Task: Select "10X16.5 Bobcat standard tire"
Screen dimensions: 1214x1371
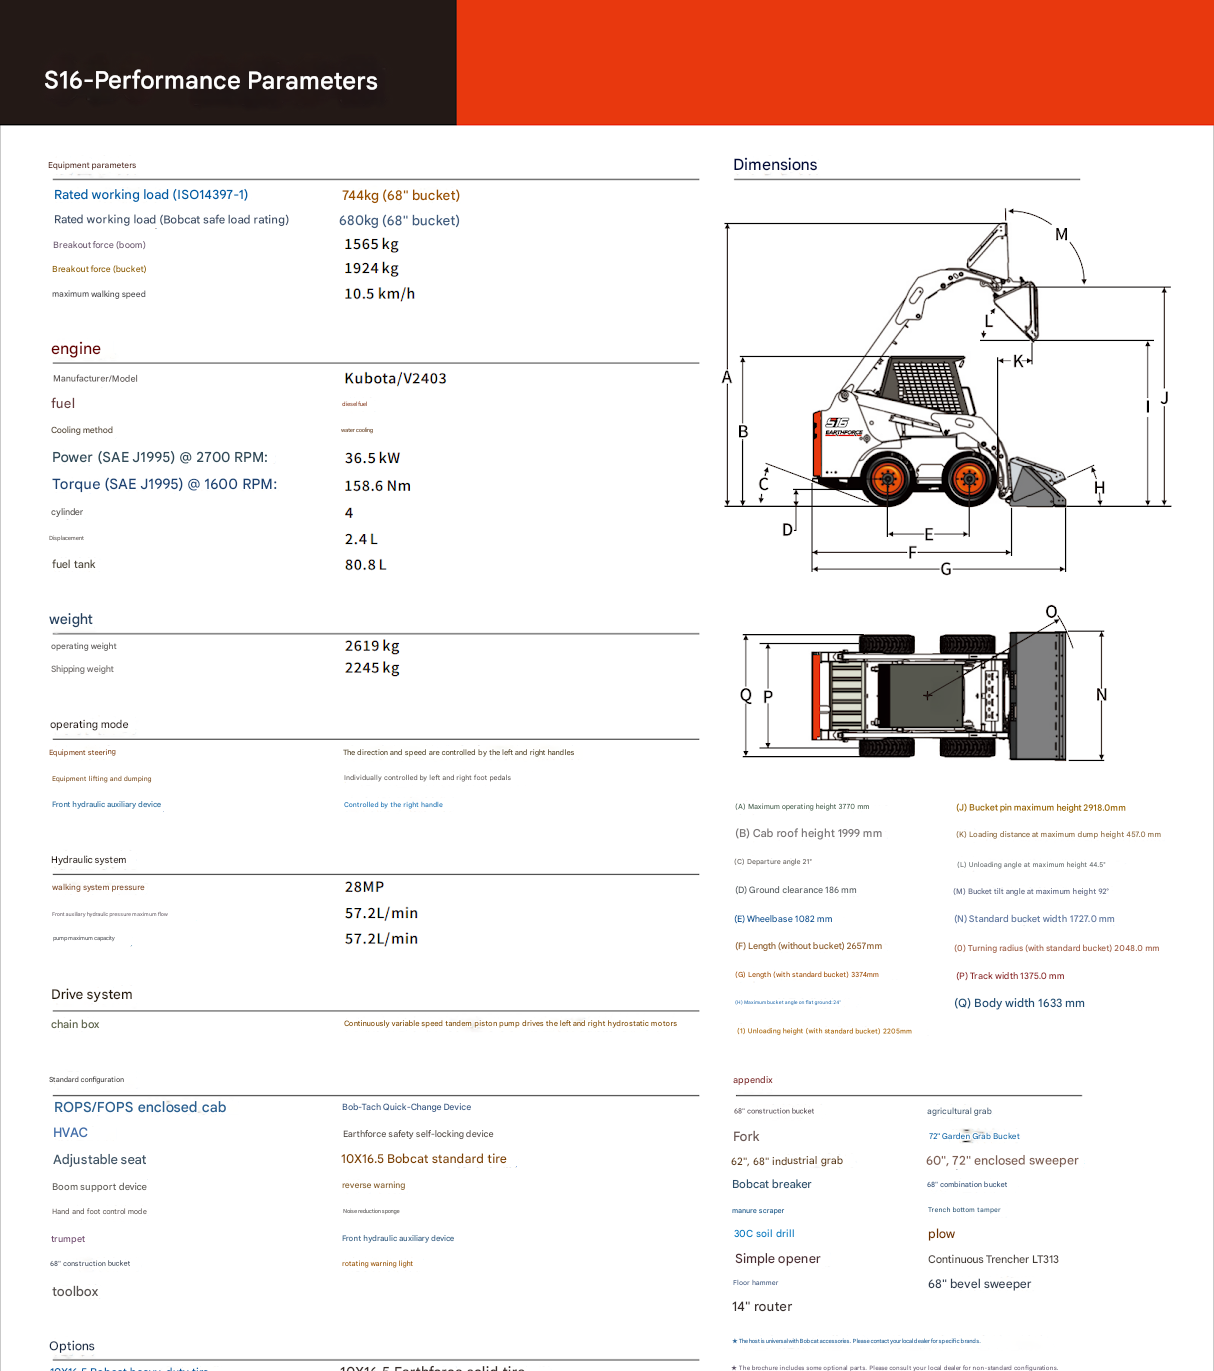Action: click(x=424, y=1159)
